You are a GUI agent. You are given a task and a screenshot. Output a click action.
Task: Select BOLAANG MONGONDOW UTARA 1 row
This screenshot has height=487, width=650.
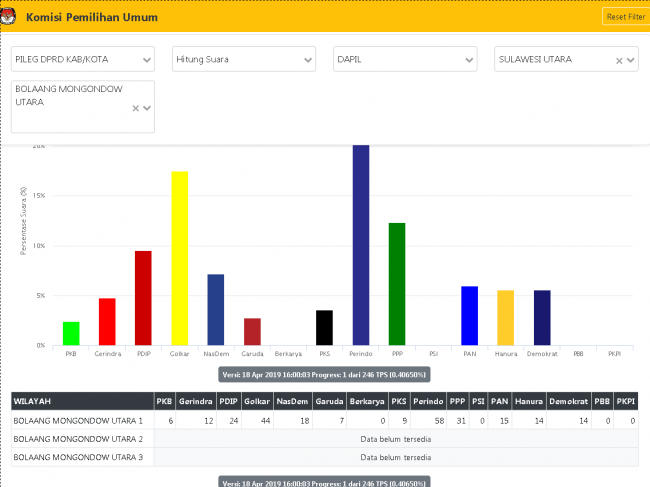click(x=78, y=421)
